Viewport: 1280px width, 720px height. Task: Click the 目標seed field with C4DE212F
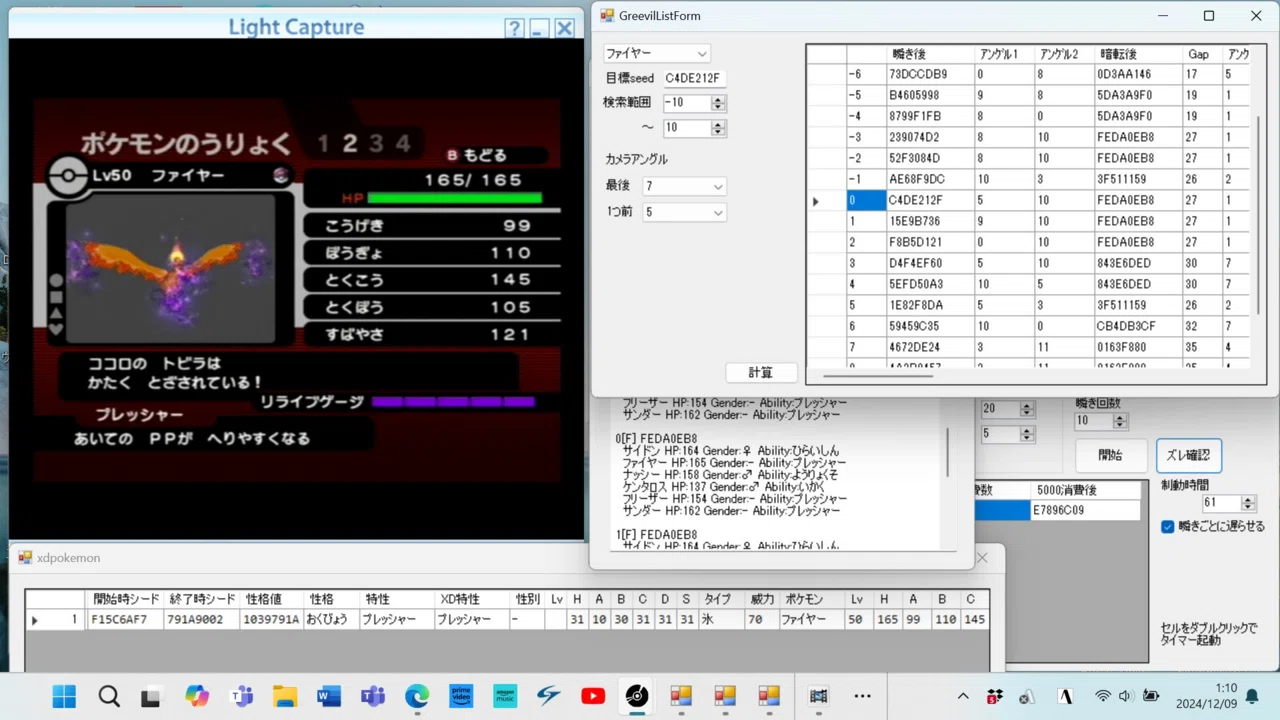point(693,78)
